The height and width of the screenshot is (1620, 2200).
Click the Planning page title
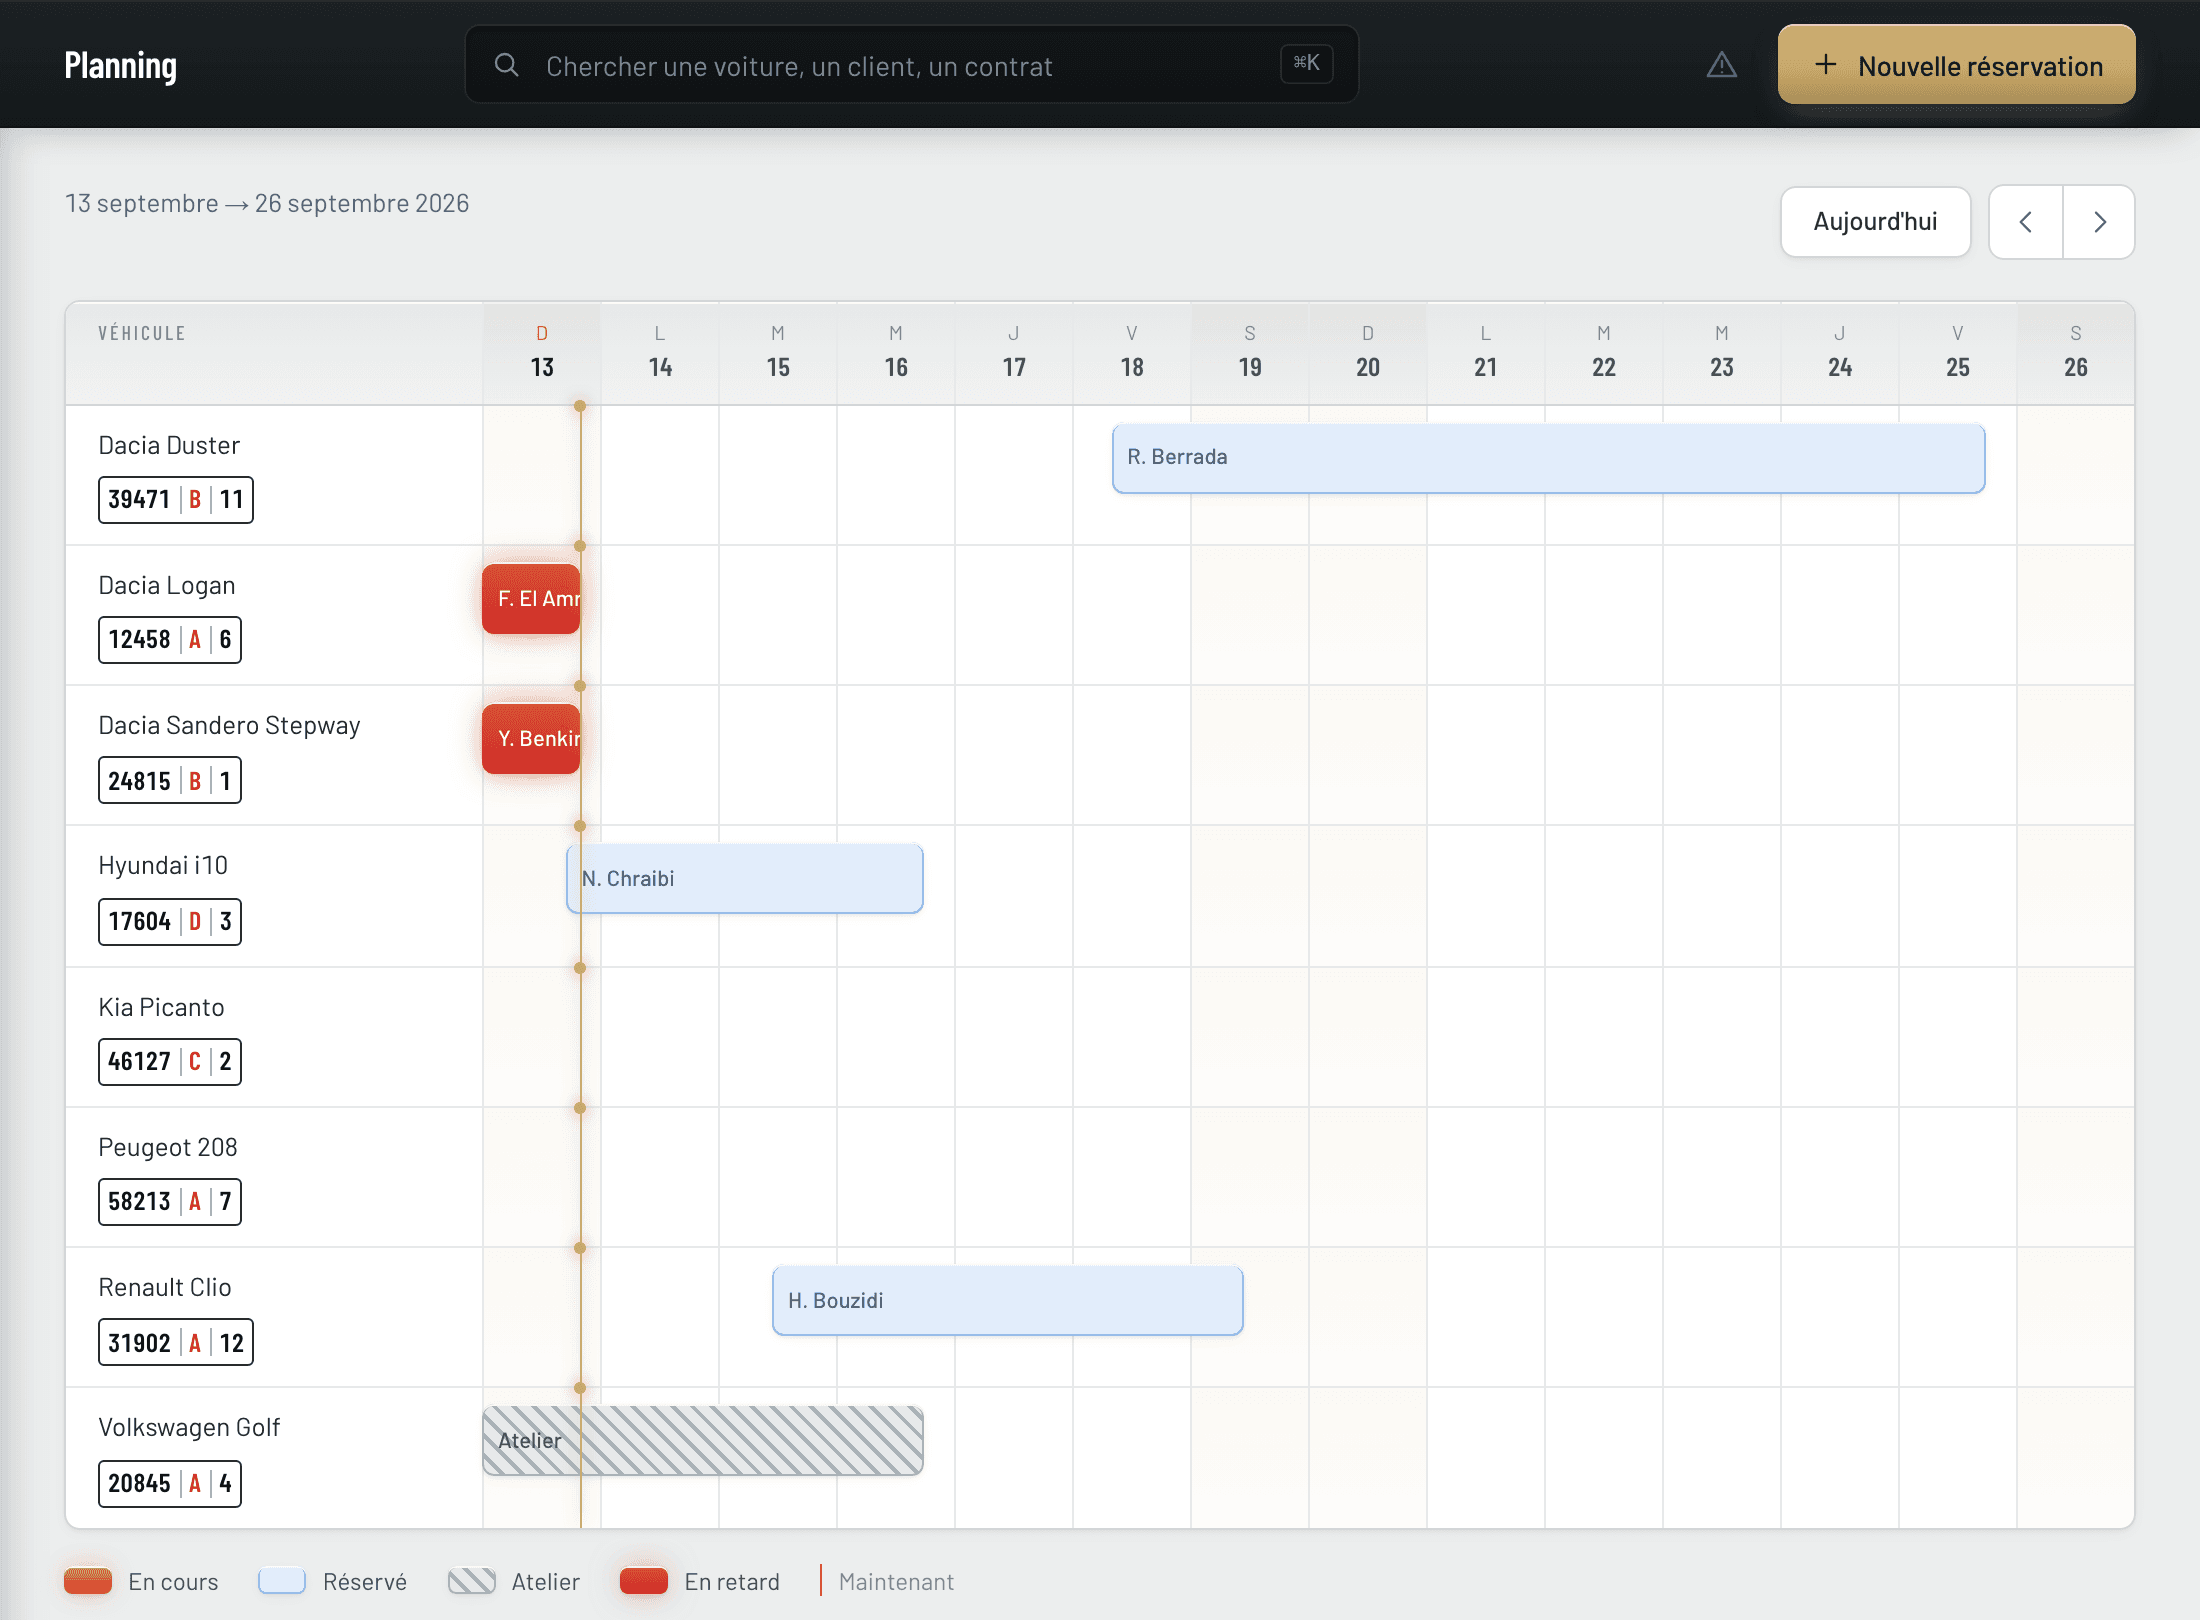120,66
